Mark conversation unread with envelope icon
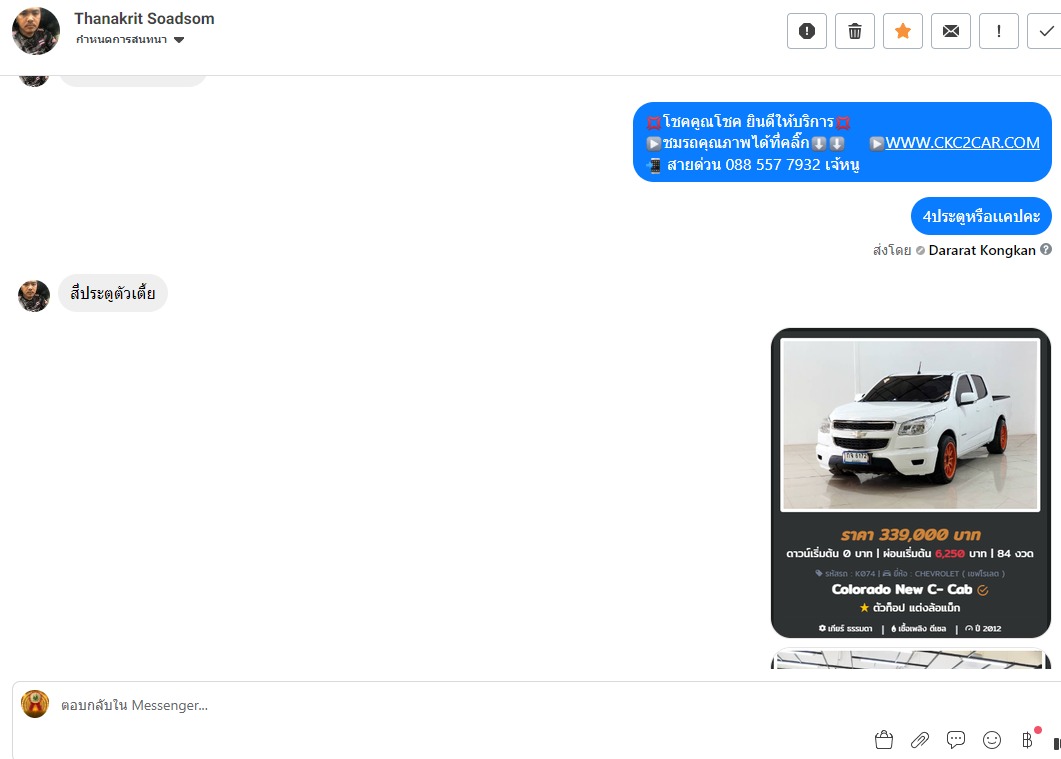Screen dimensions: 1061x759 pyautogui.click(x=951, y=31)
